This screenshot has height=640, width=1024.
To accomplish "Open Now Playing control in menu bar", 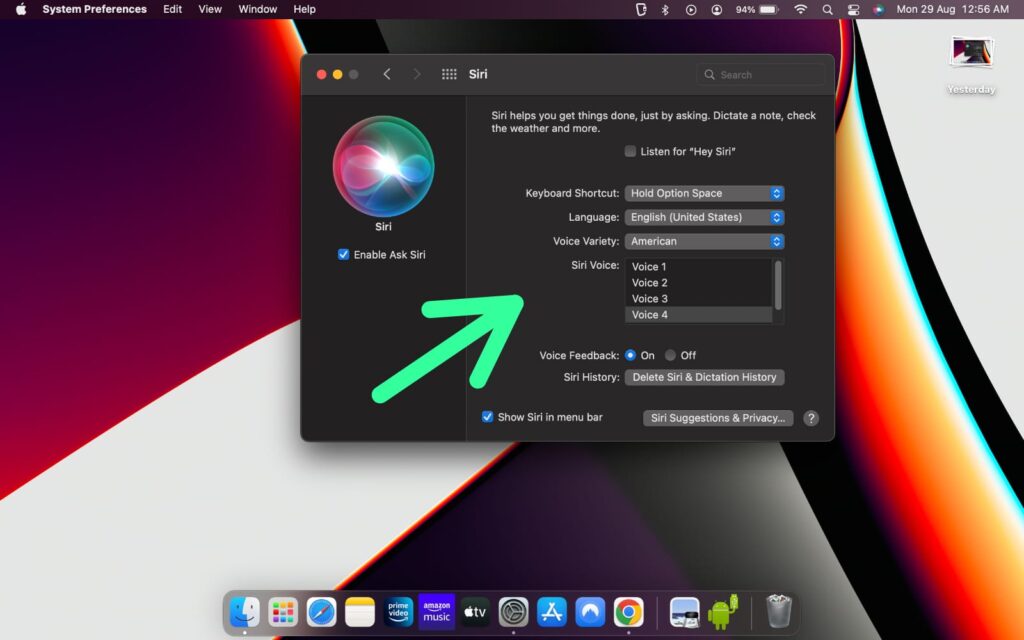I will coord(691,9).
